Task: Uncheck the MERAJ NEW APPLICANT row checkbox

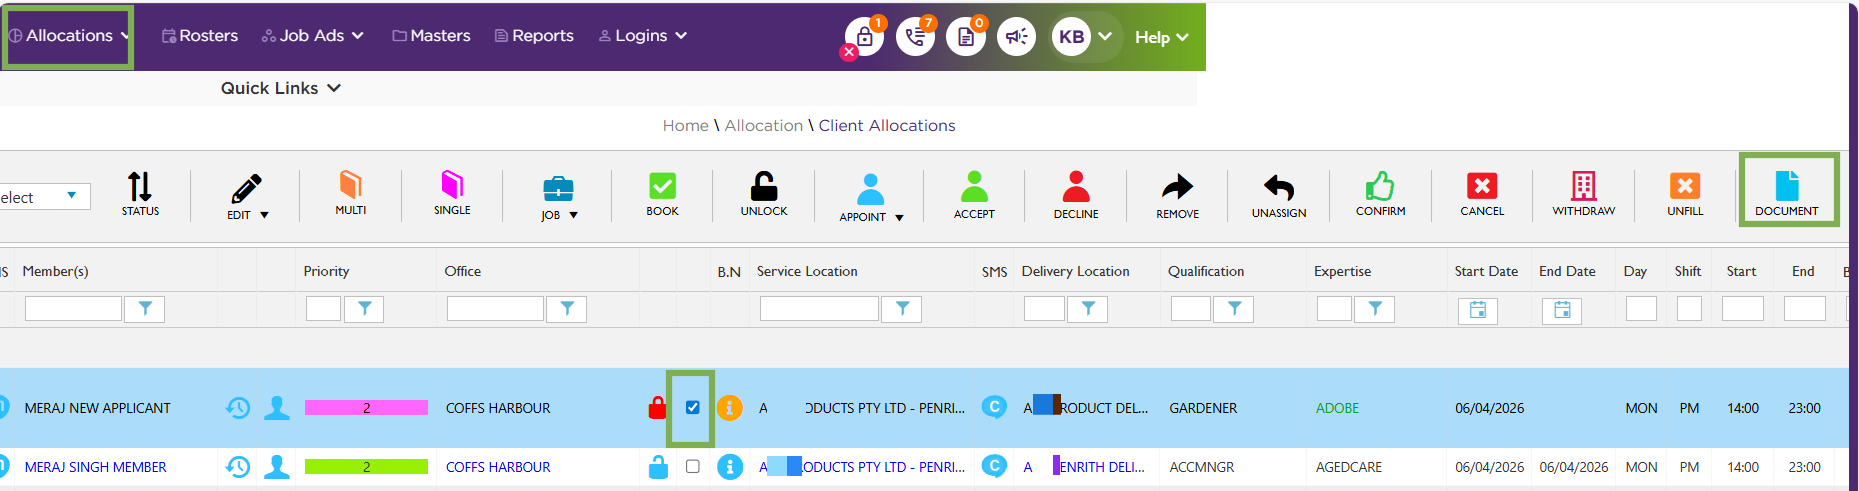Action: coord(692,408)
